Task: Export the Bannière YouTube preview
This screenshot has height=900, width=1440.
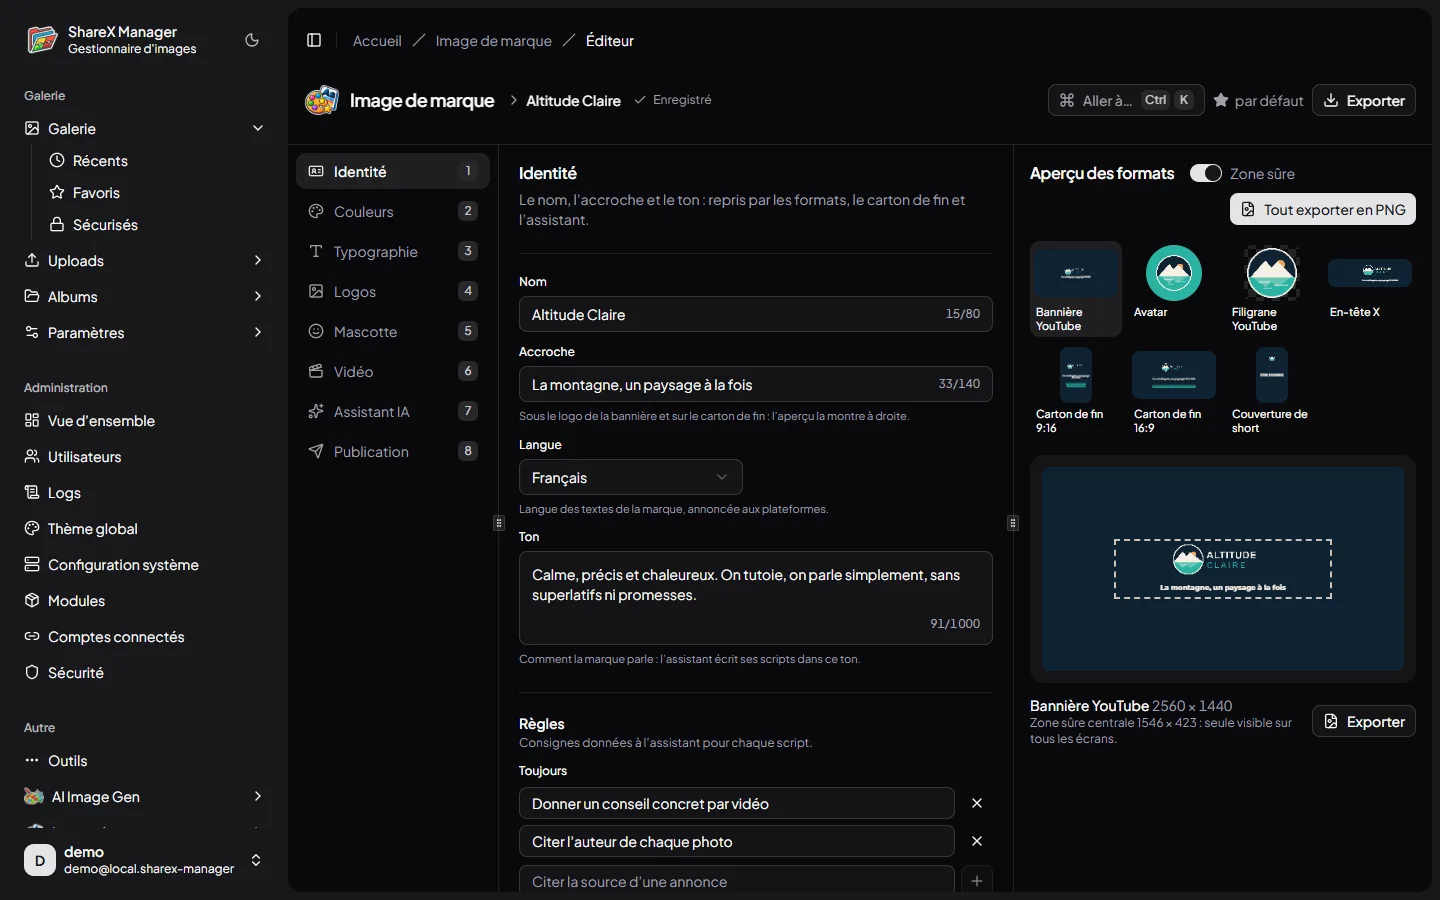Action: (x=1364, y=721)
